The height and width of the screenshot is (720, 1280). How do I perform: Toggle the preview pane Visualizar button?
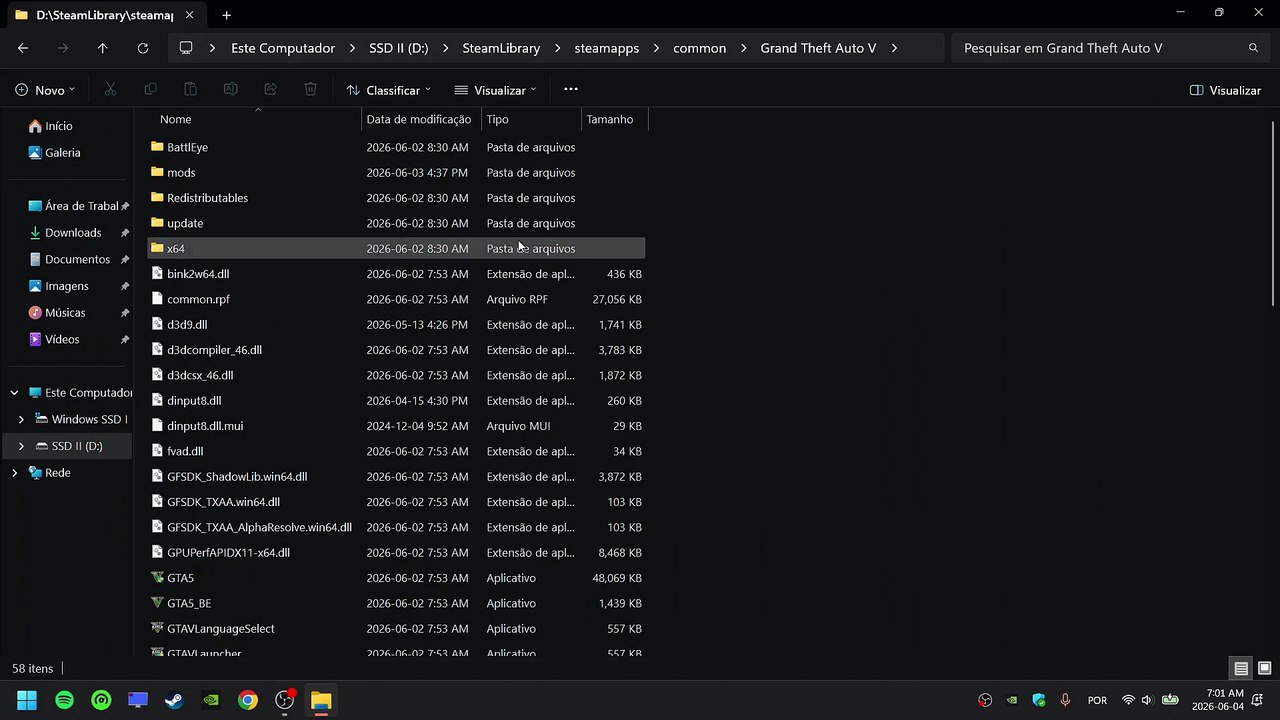(x=1225, y=90)
